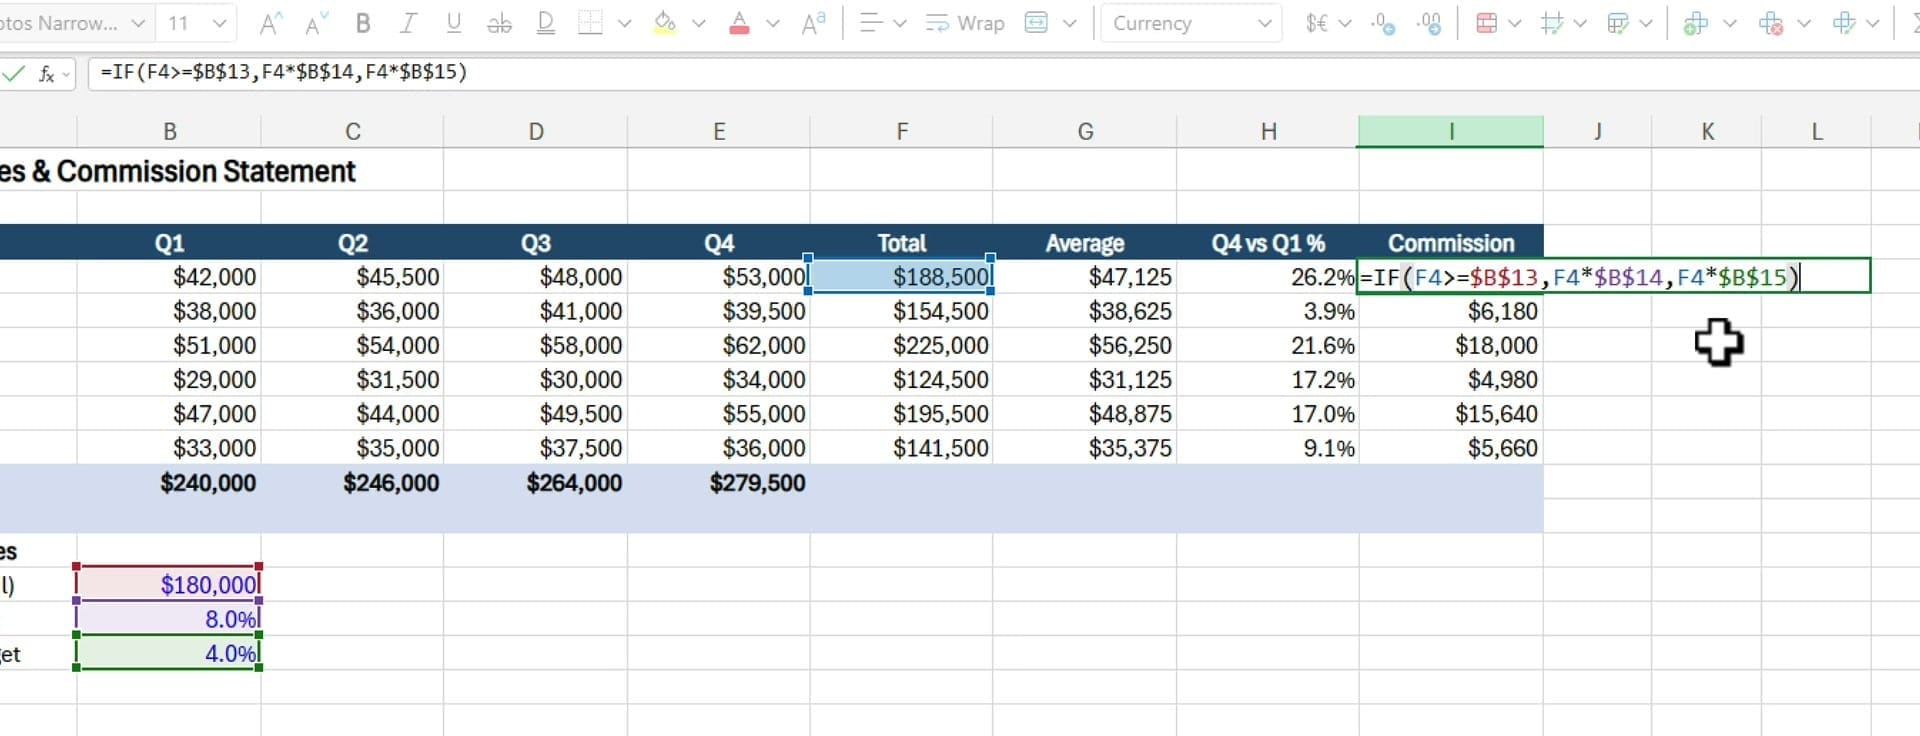The height and width of the screenshot is (736, 1920).
Task: Click the conditional formatting icon
Action: (x=1487, y=23)
